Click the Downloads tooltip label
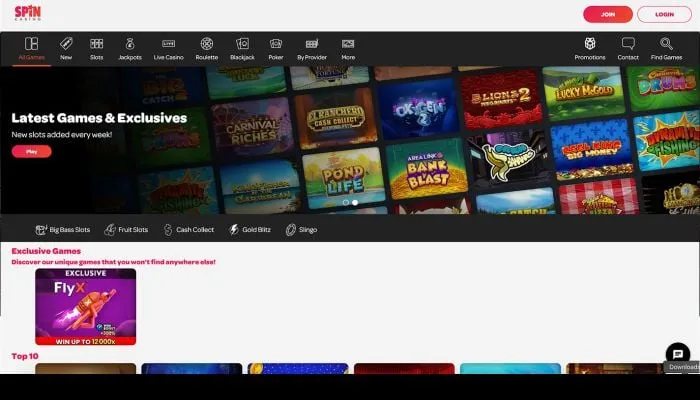700x400 pixels. [x=683, y=367]
